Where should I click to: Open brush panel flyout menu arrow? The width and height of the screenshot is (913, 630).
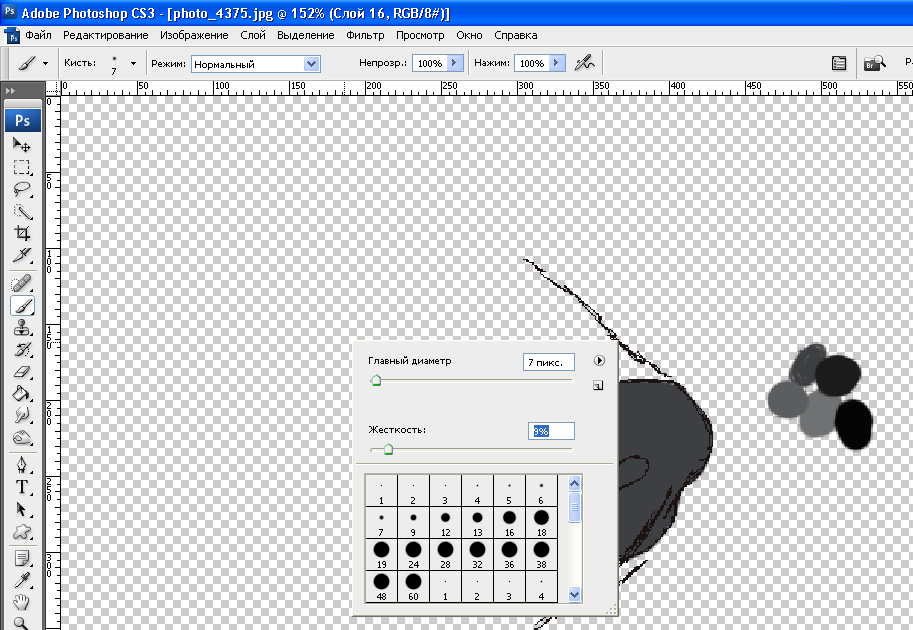(598, 361)
